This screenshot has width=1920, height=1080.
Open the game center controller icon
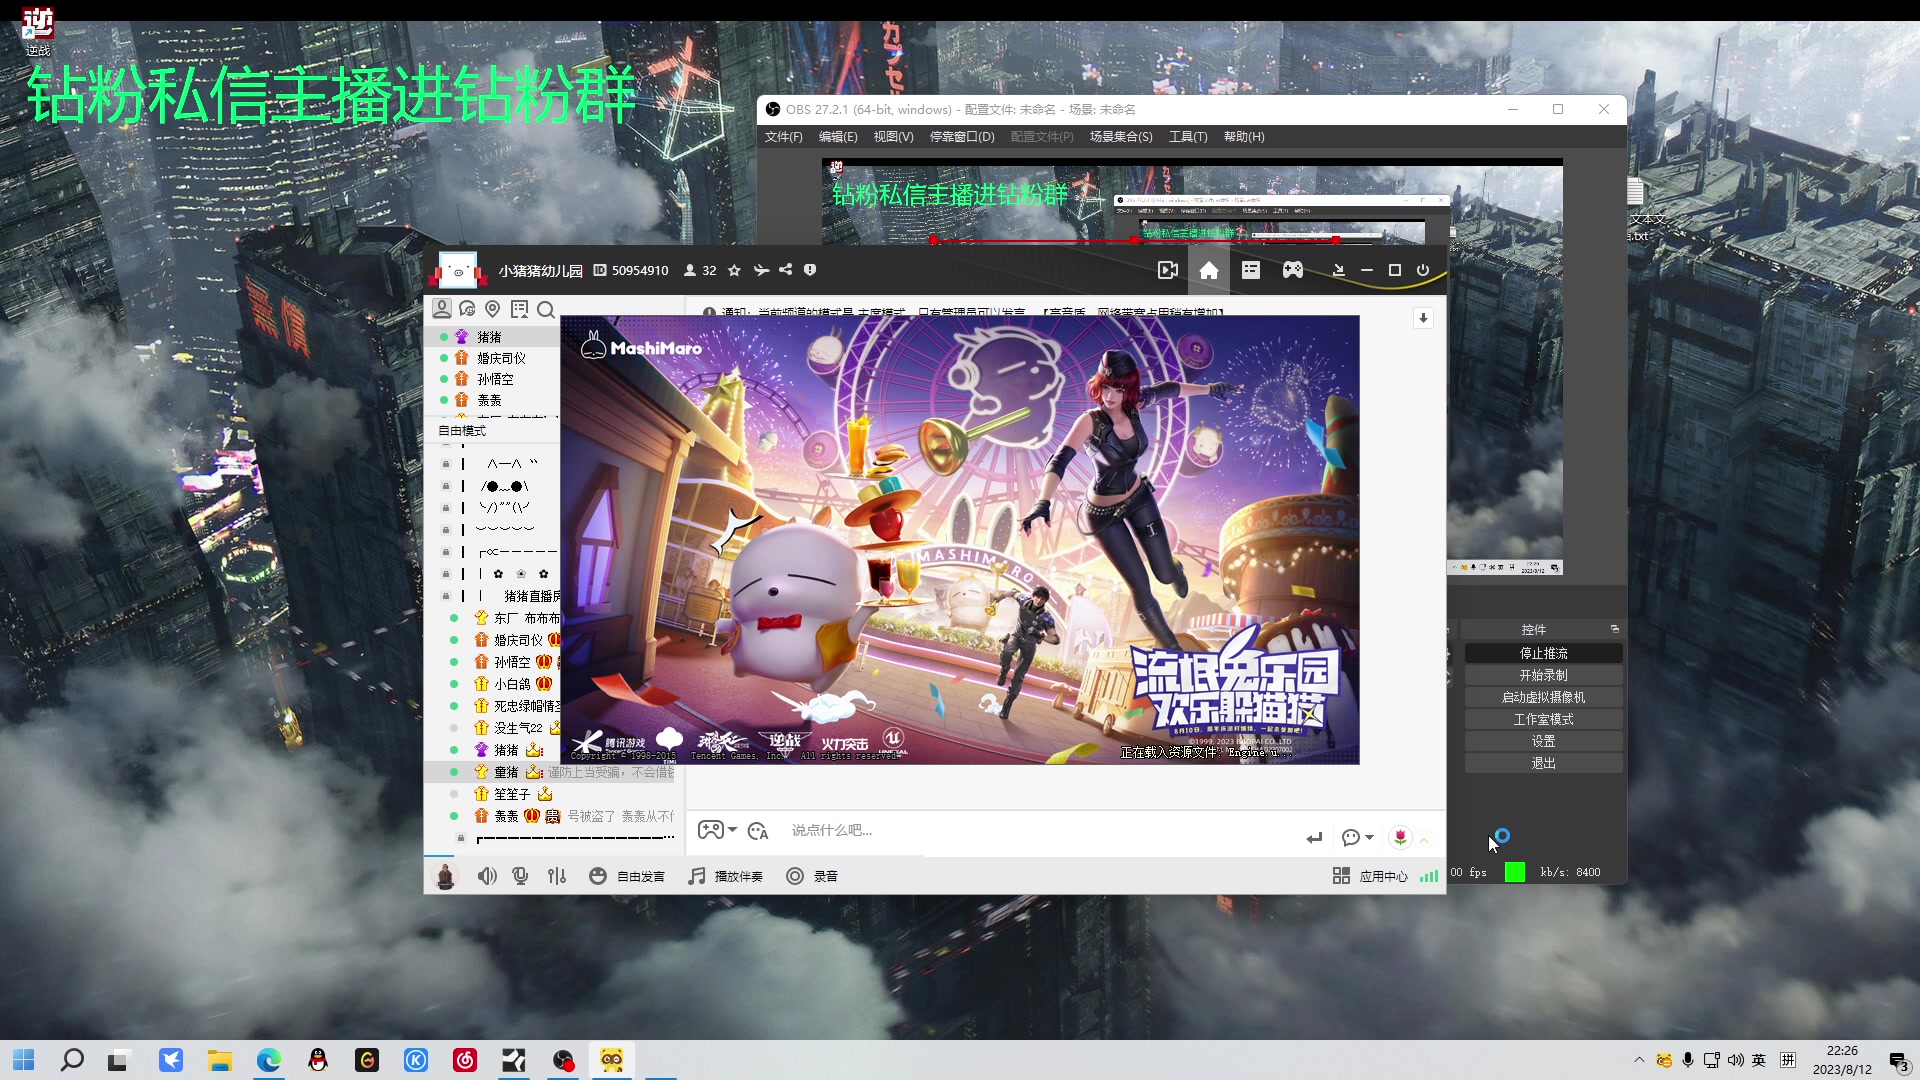pyautogui.click(x=1293, y=270)
